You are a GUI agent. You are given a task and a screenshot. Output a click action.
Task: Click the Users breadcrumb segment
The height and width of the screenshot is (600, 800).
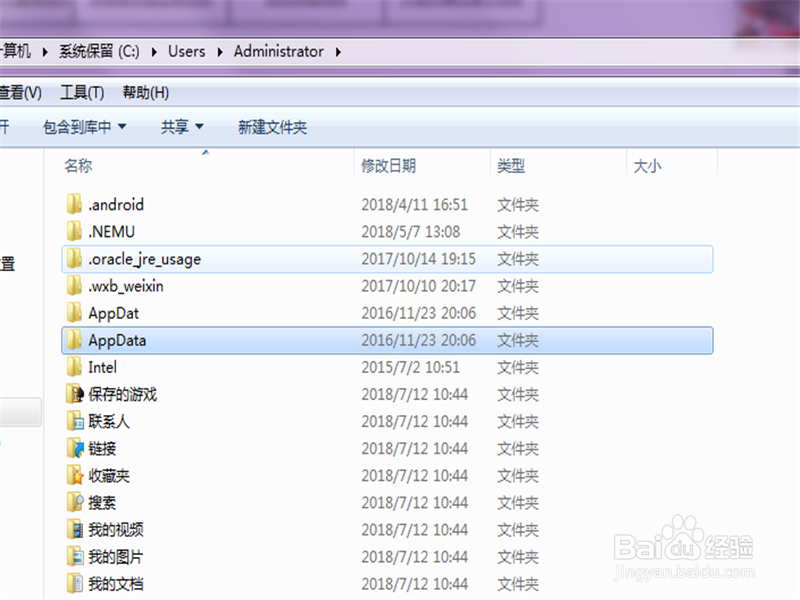[x=187, y=52]
